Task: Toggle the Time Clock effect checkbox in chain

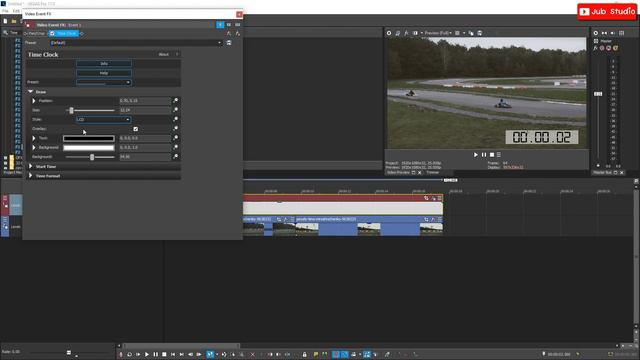Action: coord(52,33)
